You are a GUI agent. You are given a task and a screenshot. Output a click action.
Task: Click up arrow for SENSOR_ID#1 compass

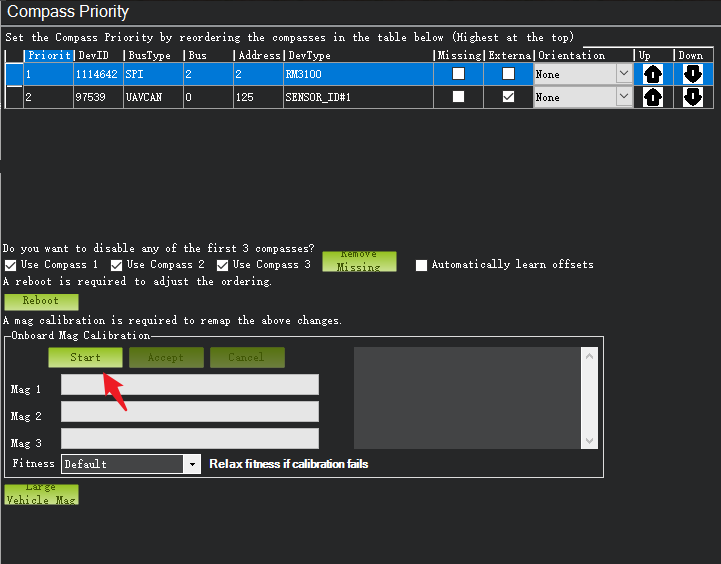pyautogui.click(x=653, y=97)
